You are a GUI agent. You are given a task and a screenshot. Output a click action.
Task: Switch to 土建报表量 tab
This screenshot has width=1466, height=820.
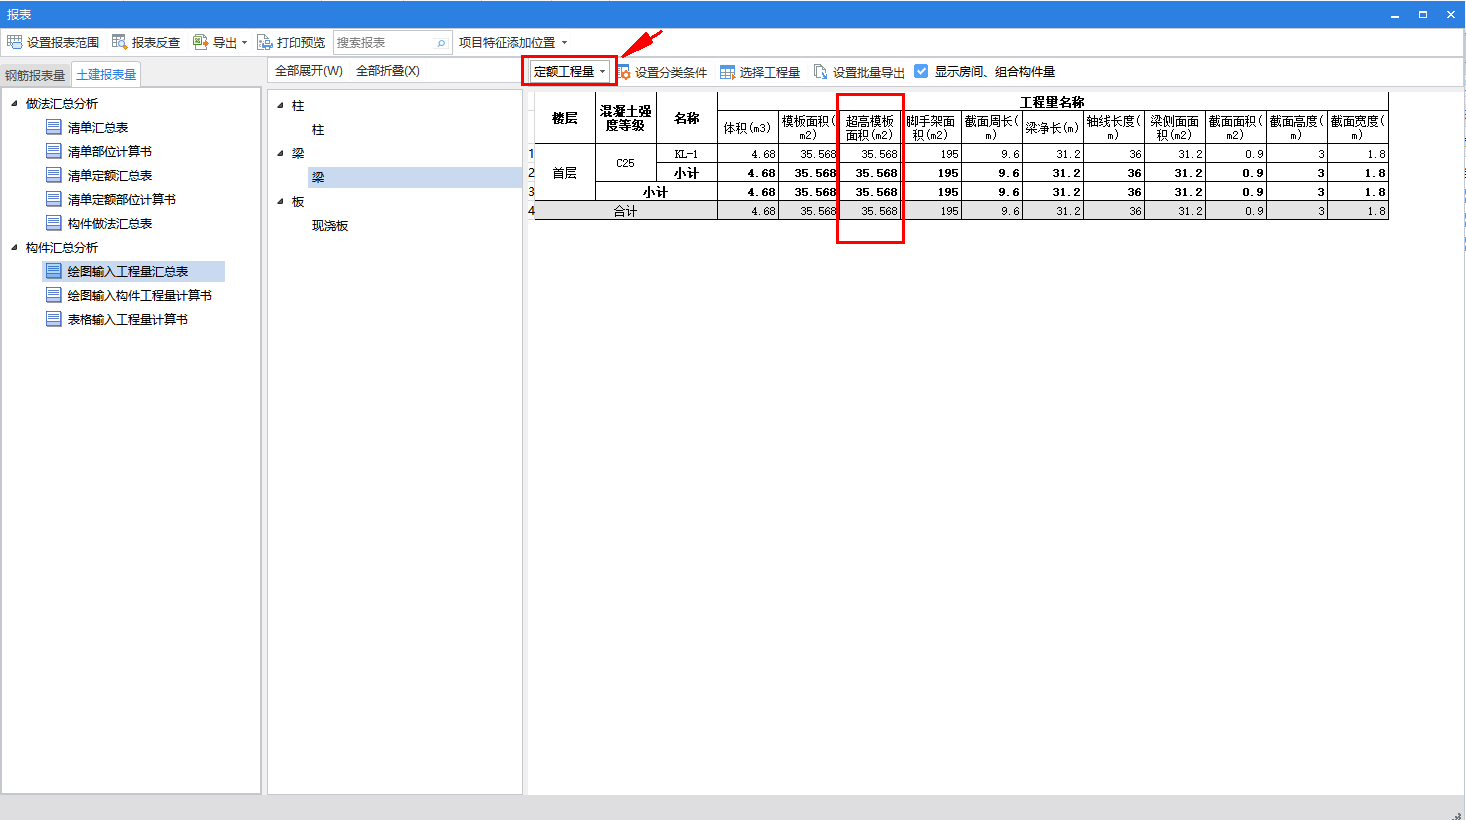pos(106,75)
